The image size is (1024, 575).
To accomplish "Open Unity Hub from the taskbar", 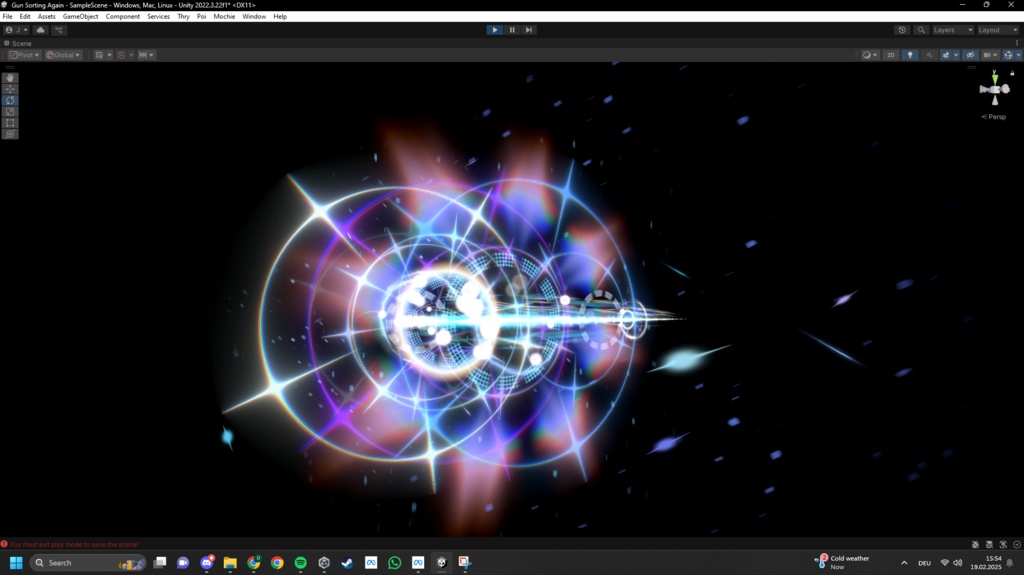I will 324,563.
